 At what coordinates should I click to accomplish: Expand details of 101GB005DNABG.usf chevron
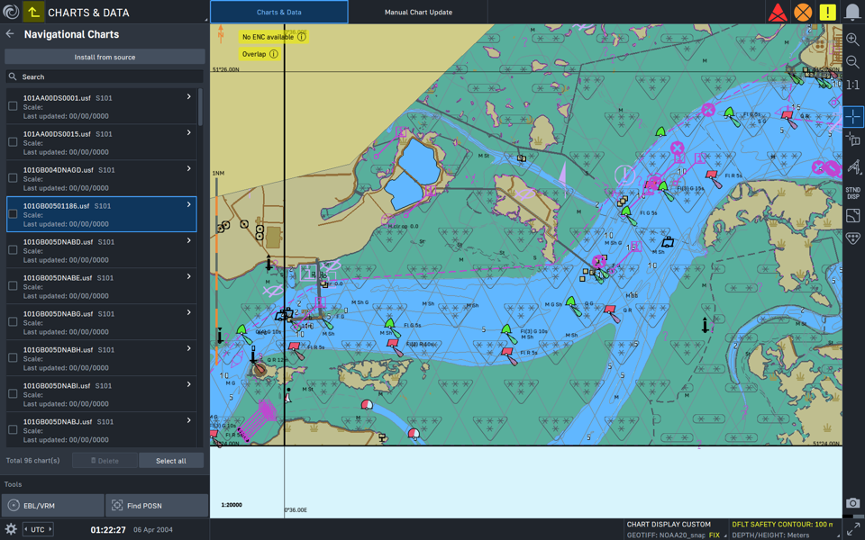189,312
